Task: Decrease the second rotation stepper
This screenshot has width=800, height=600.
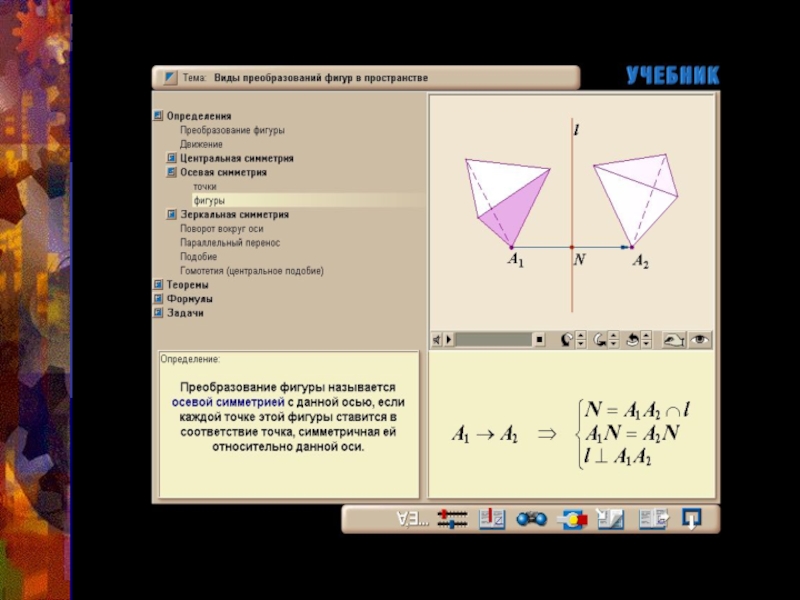Action: [x=614, y=344]
